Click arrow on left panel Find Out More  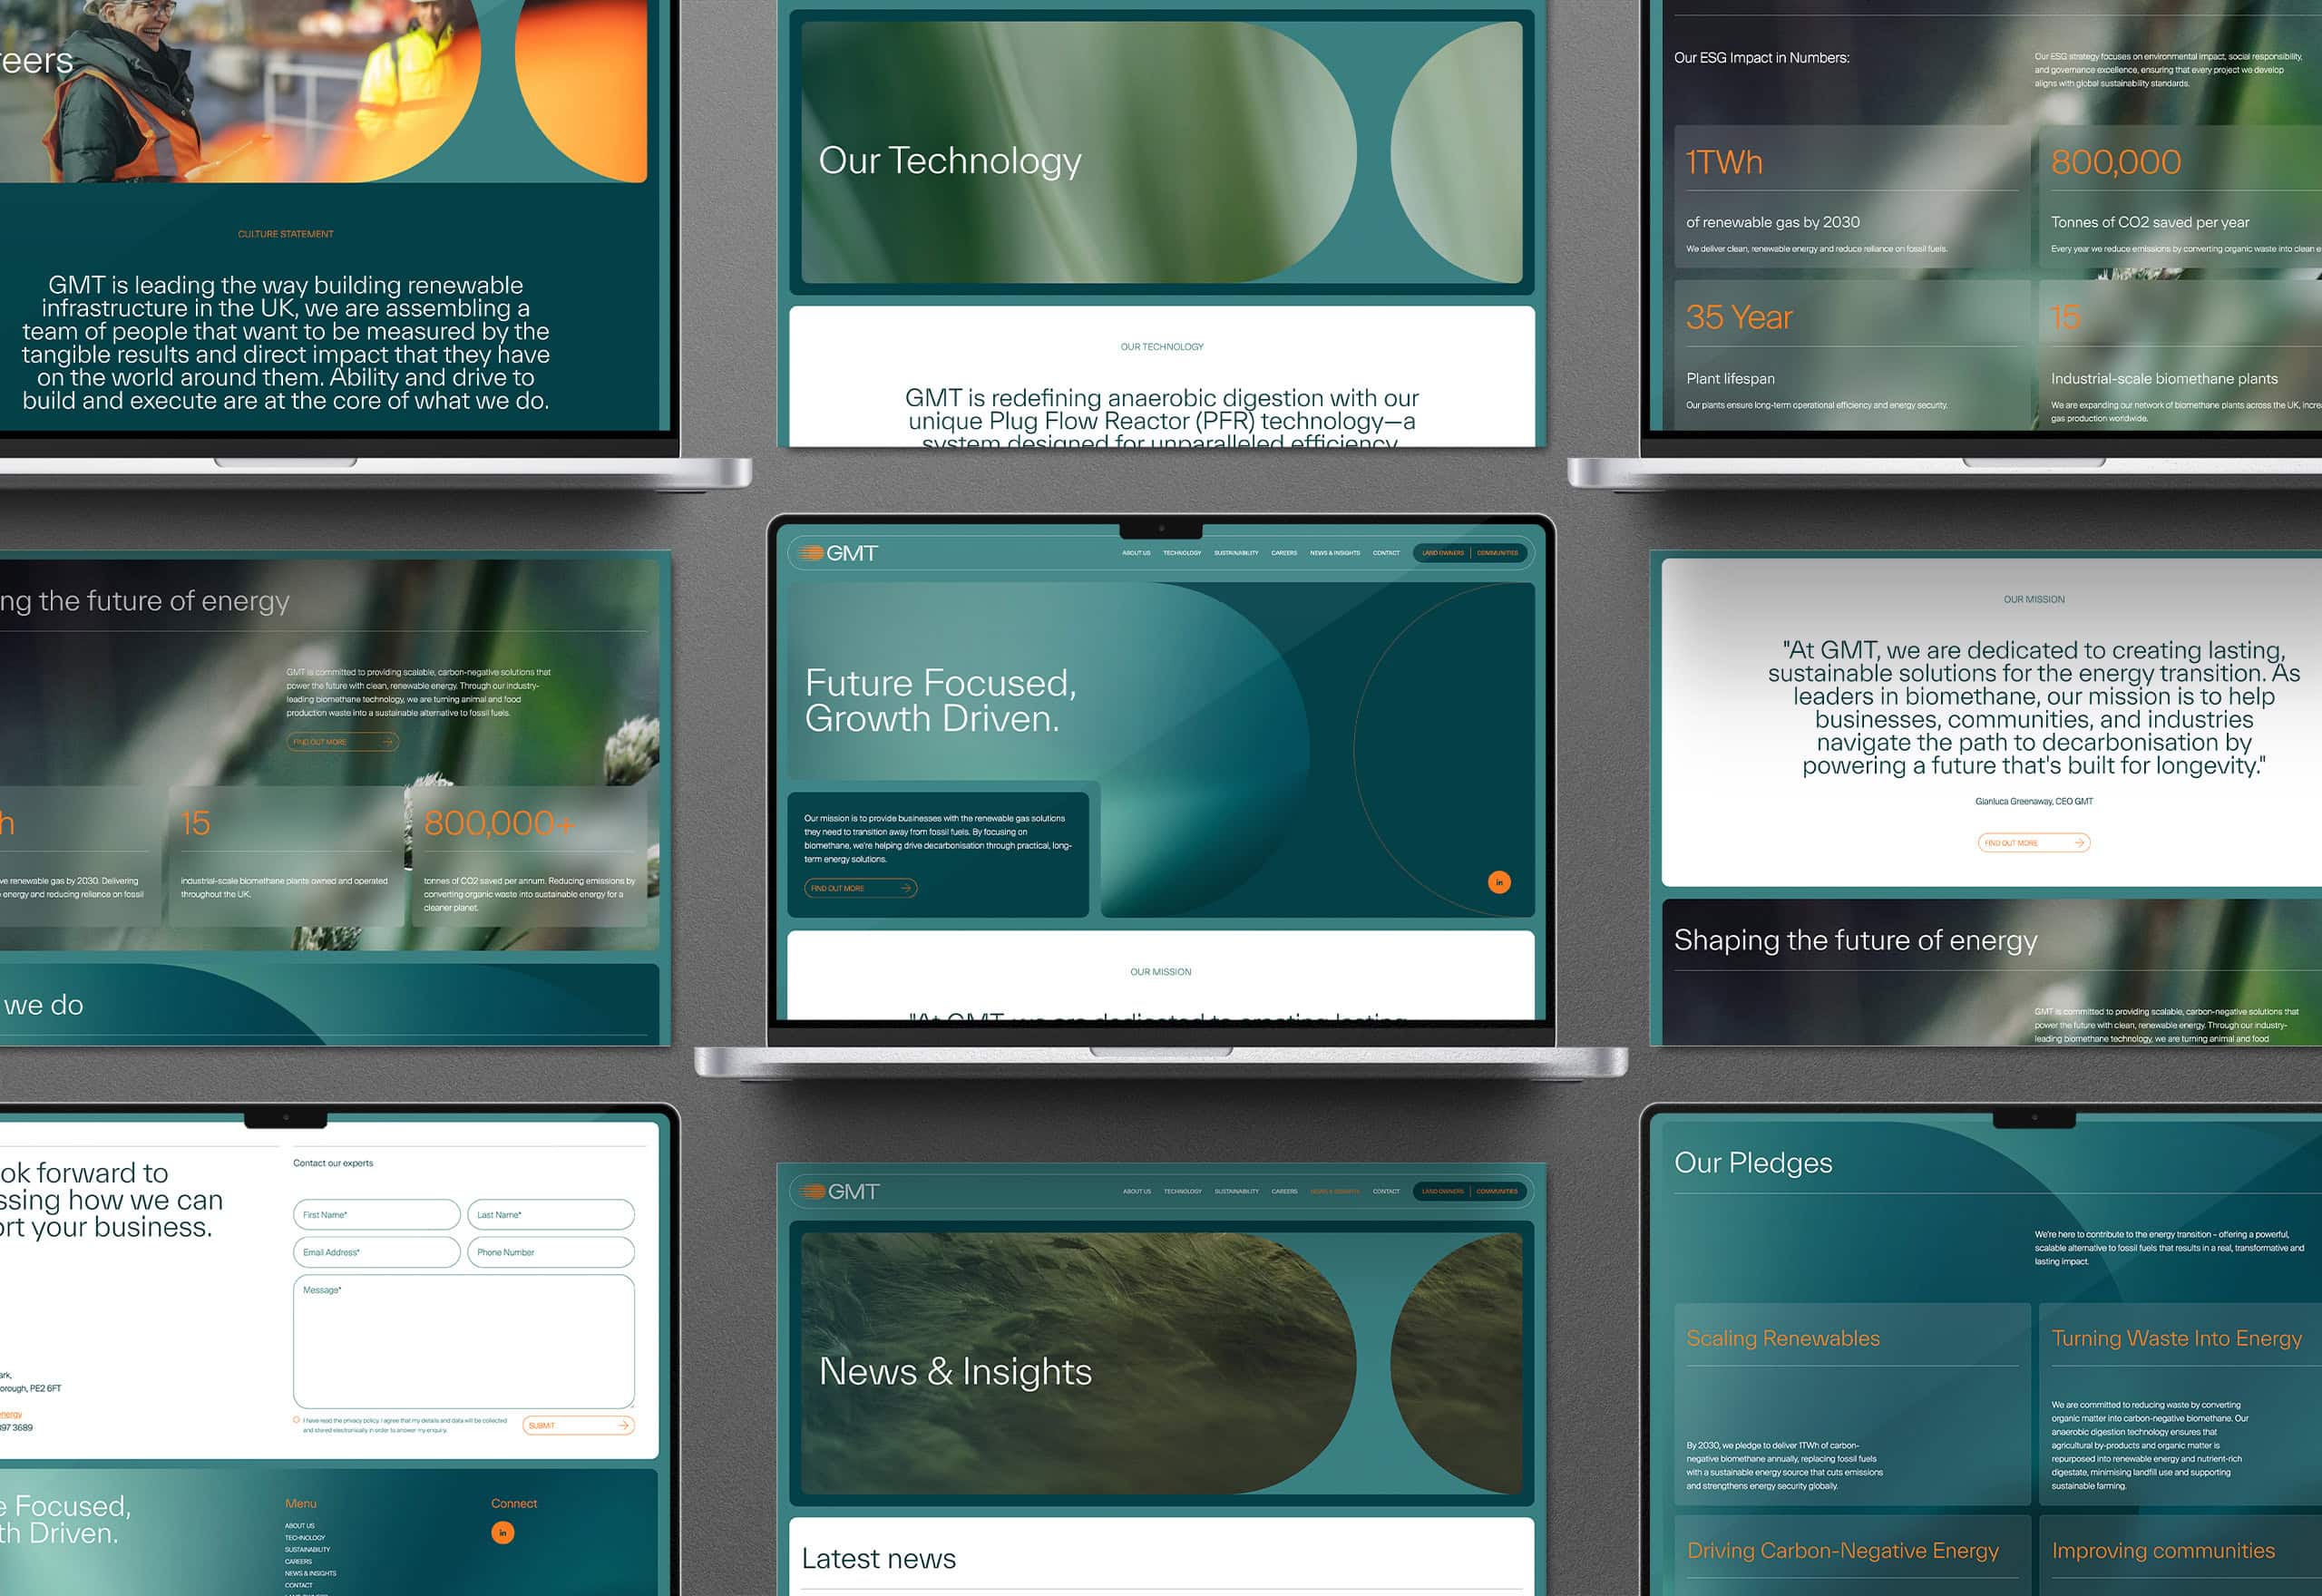click(387, 742)
